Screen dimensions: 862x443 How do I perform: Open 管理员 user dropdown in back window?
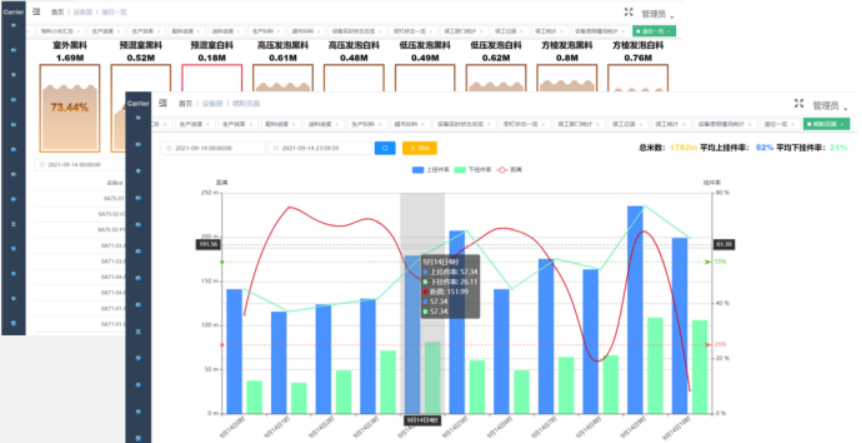657,14
